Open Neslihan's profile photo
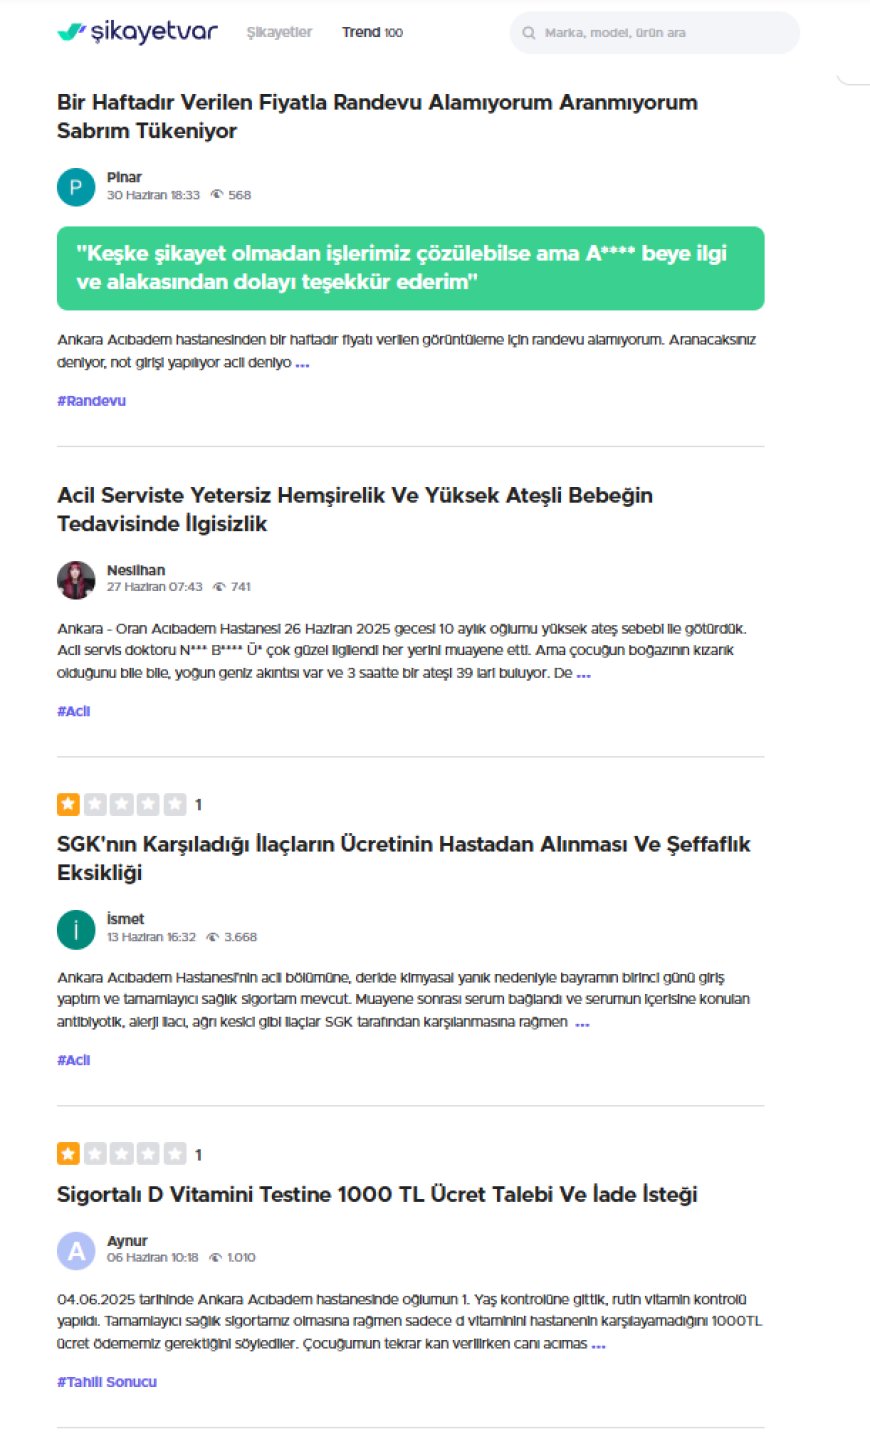This screenshot has width=870, height=1434. (x=76, y=580)
